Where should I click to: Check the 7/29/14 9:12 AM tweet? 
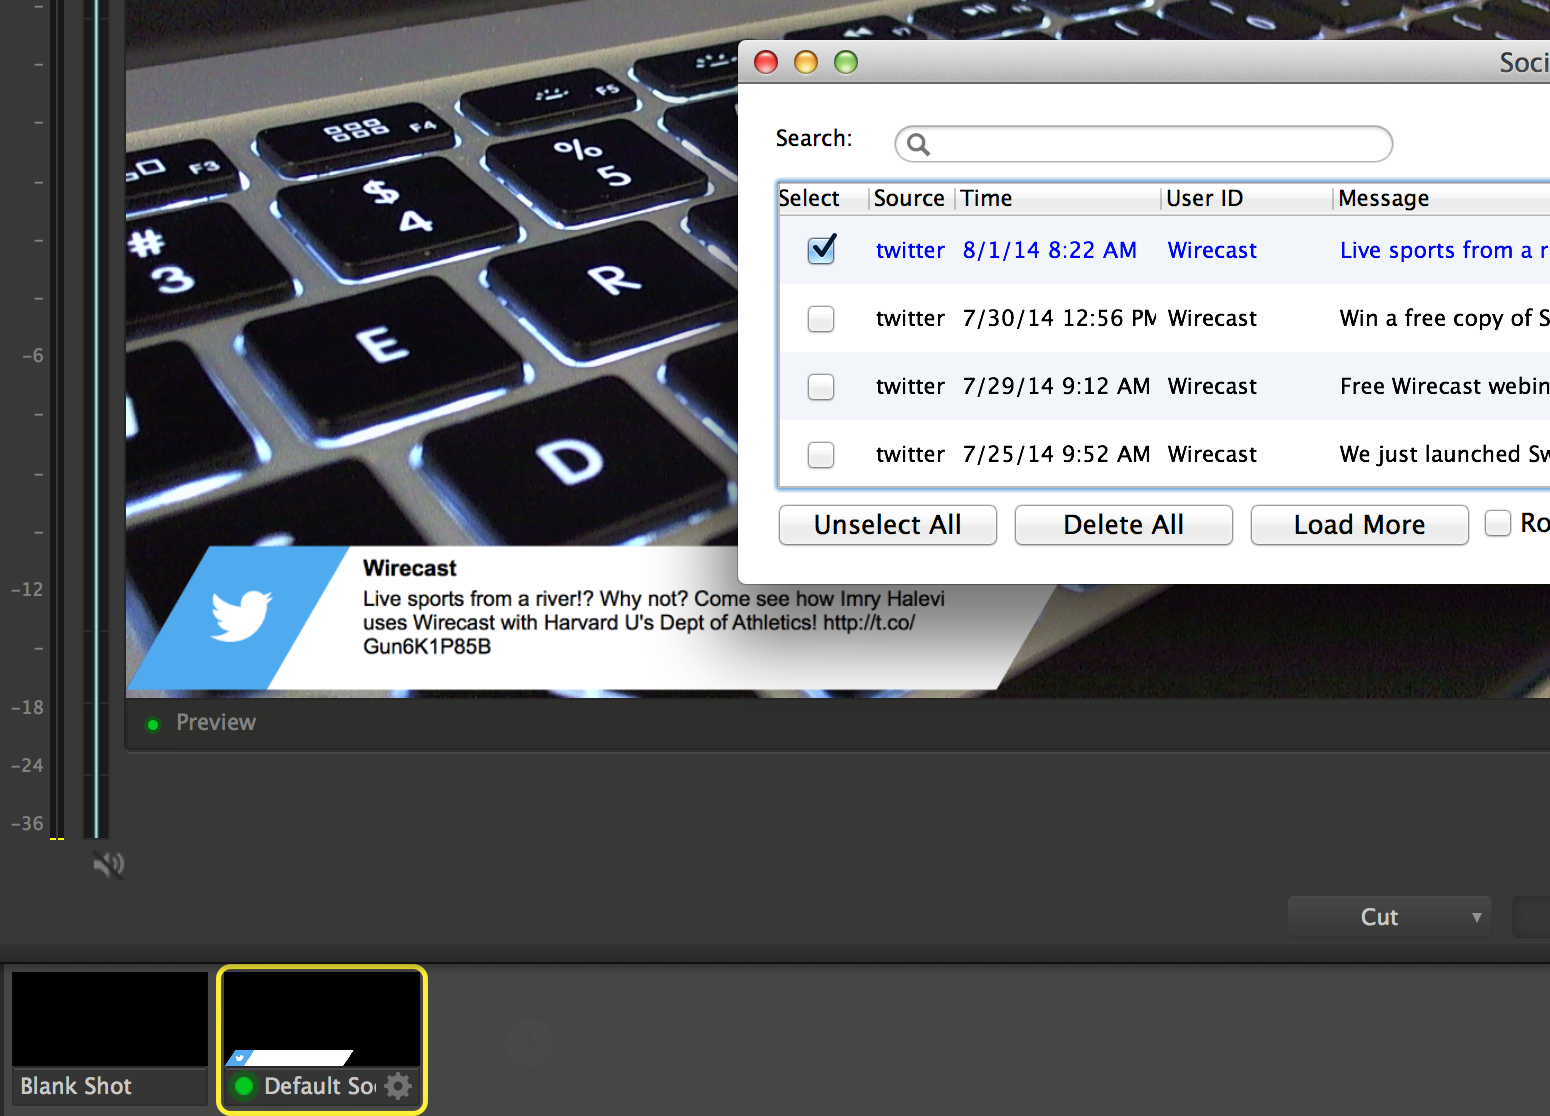pos(821,386)
